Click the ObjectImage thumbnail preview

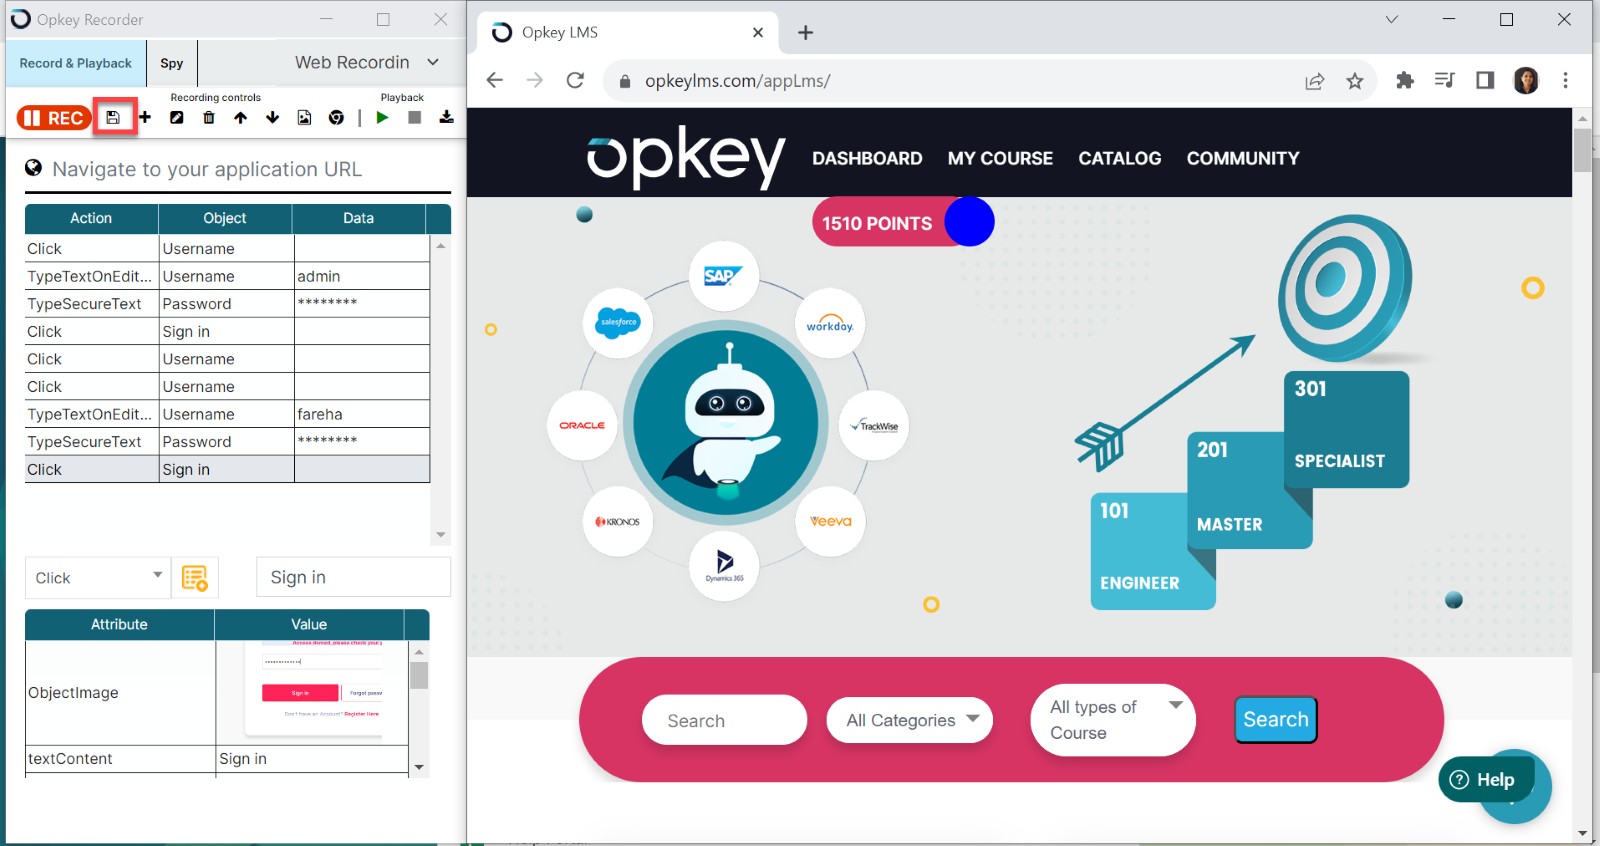tap(313, 692)
